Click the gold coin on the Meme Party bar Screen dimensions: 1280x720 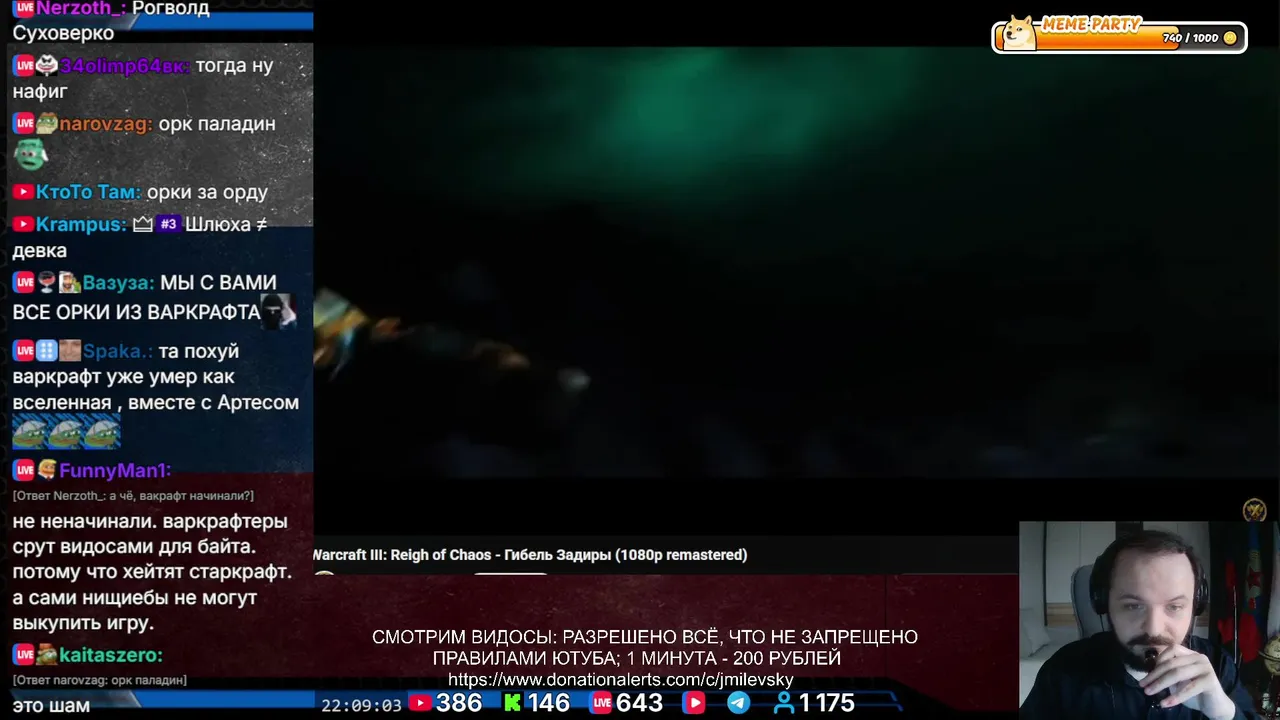tap(1230, 38)
